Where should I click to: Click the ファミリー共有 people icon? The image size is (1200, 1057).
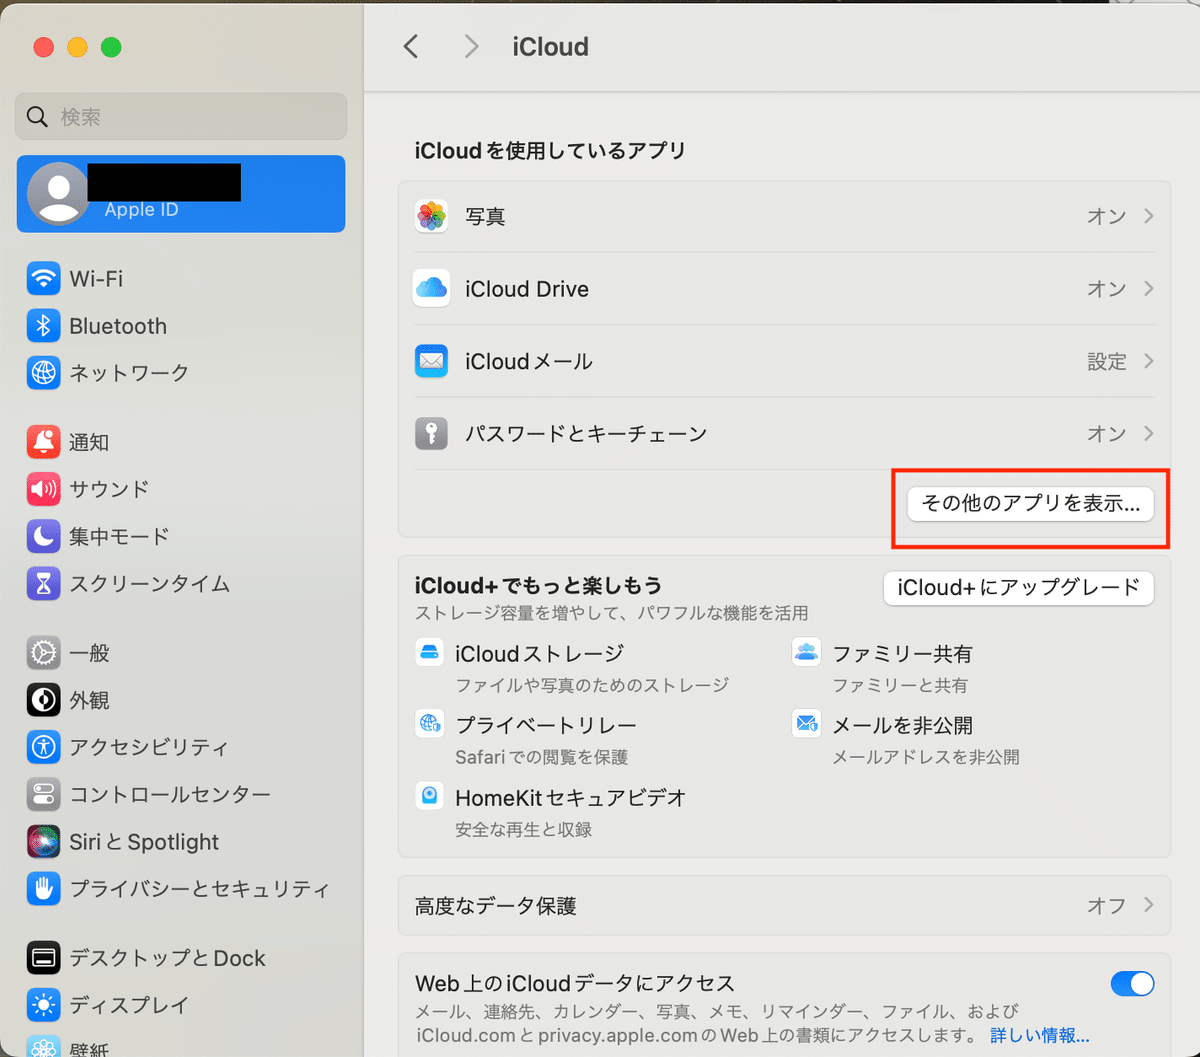pyautogui.click(x=806, y=653)
